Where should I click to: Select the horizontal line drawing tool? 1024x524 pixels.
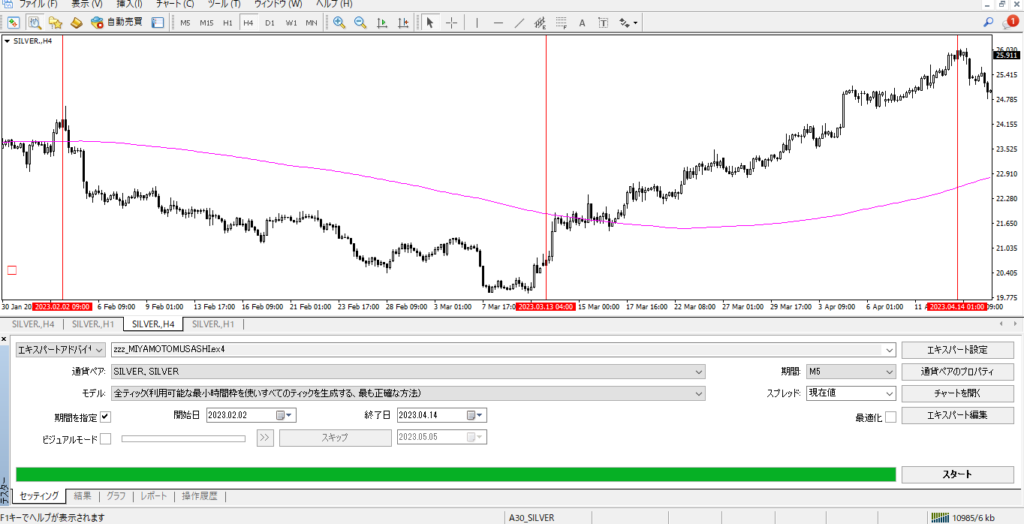498,22
